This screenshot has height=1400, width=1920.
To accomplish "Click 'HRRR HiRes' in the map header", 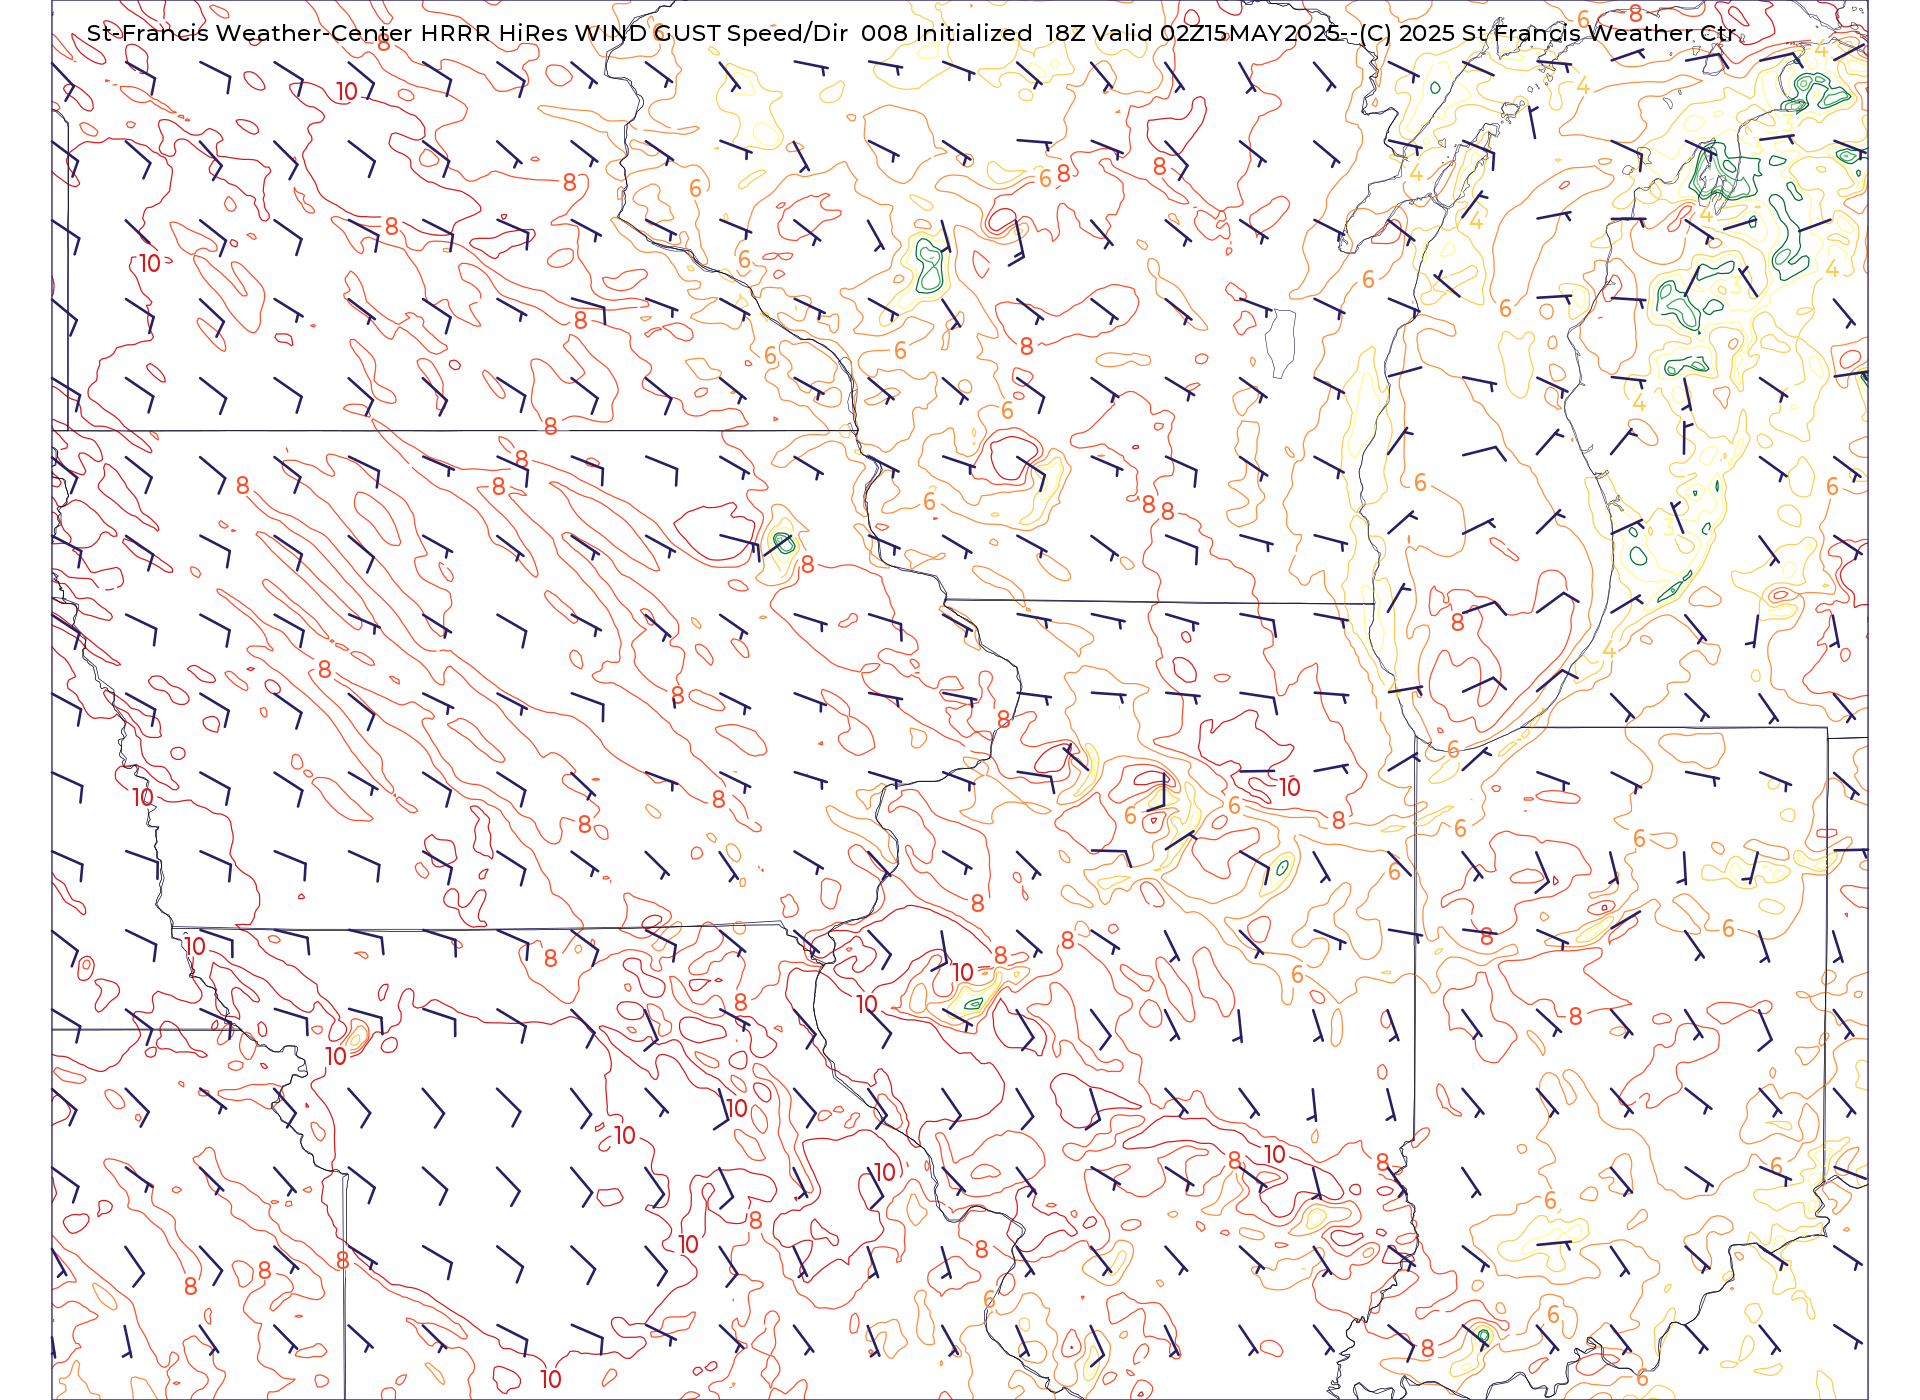I will point(493,33).
